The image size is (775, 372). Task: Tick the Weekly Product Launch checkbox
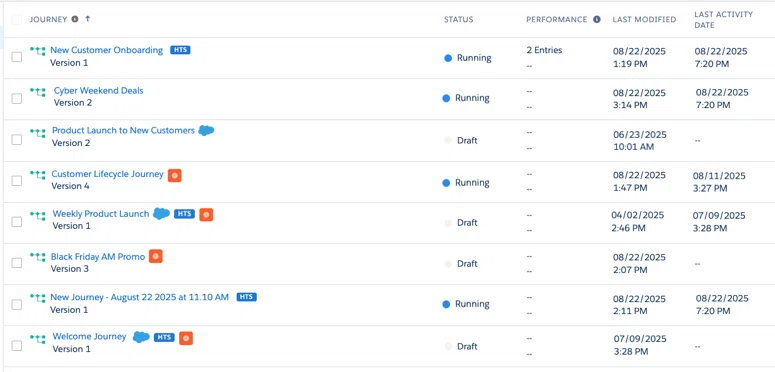(x=17, y=222)
